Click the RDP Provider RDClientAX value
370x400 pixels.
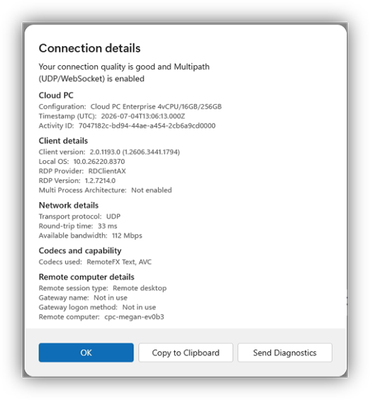(107, 171)
